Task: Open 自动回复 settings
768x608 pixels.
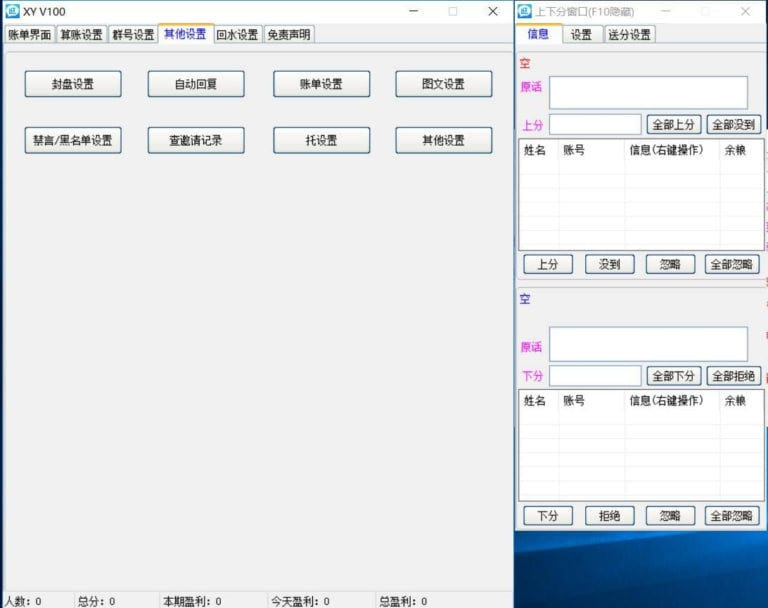Action: (196, 84)
